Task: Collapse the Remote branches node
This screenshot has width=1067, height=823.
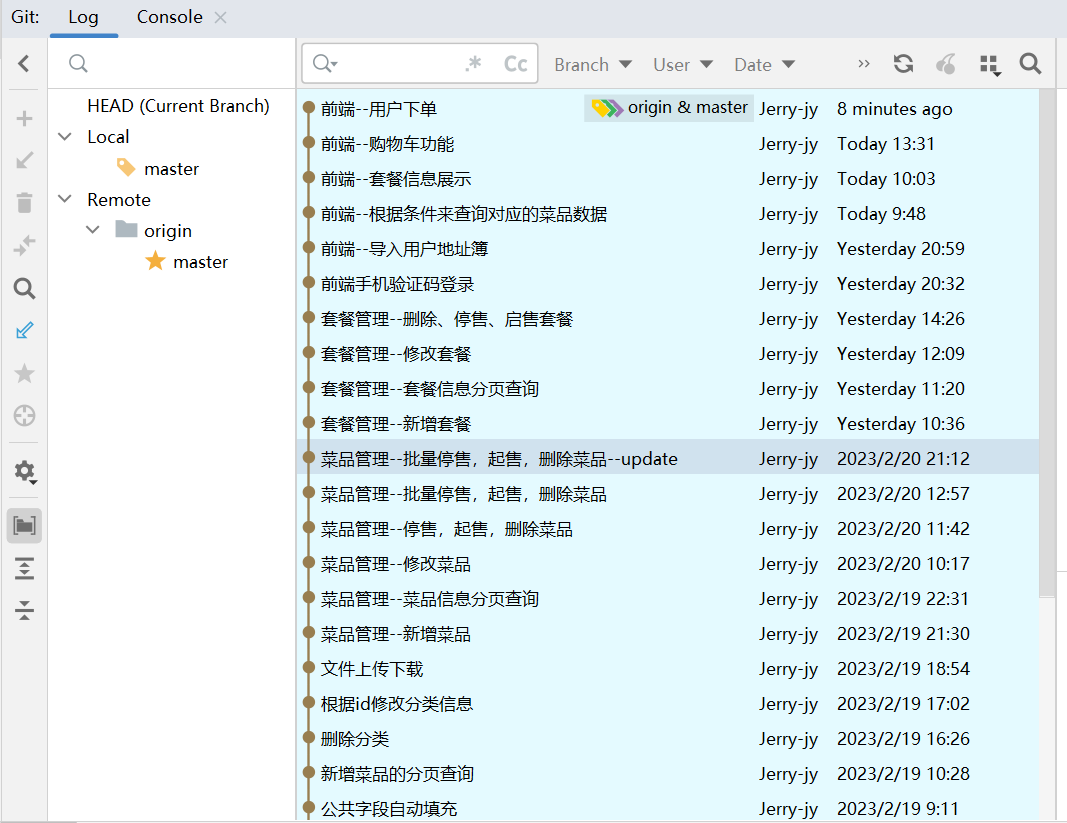Action: click(x=65, y=199)
